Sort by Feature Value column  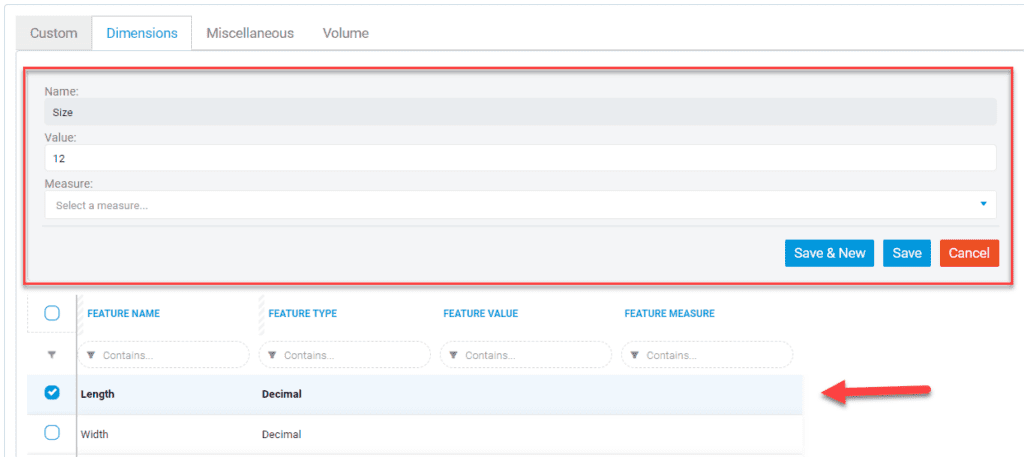(x=481, y=313)
